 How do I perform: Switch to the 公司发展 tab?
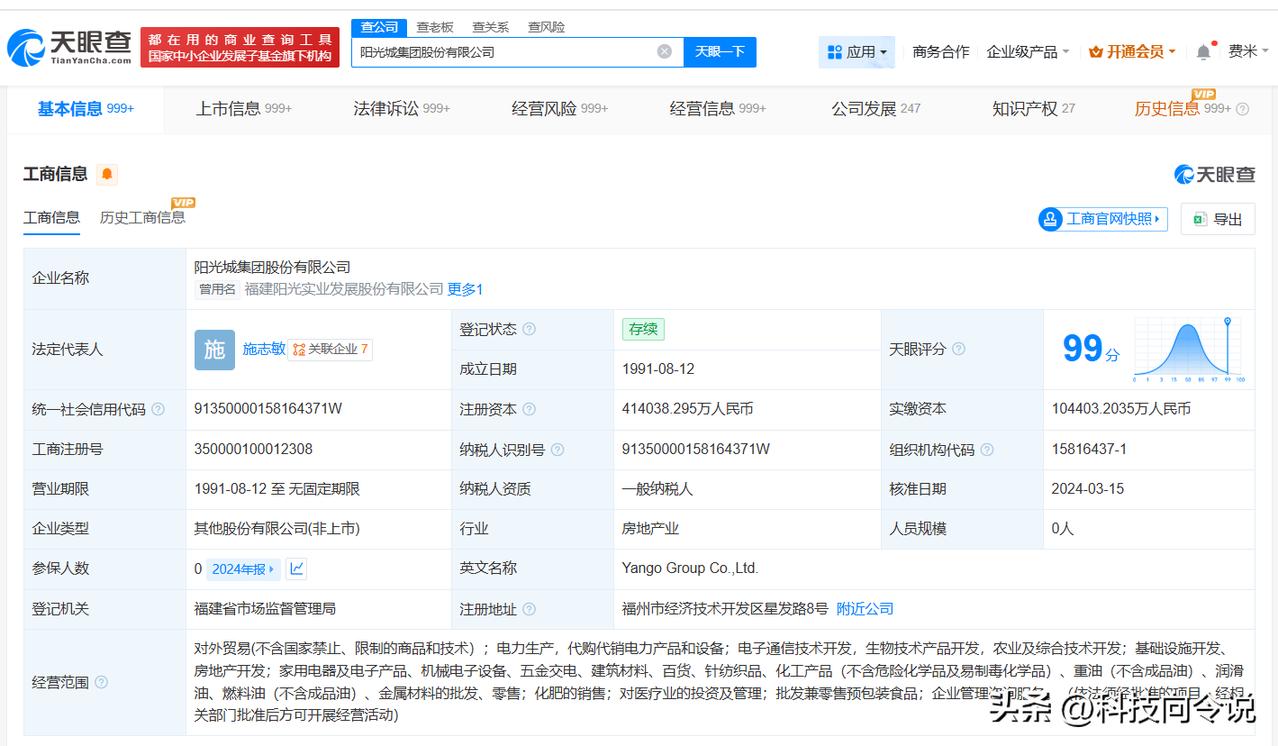pos(875,109)
